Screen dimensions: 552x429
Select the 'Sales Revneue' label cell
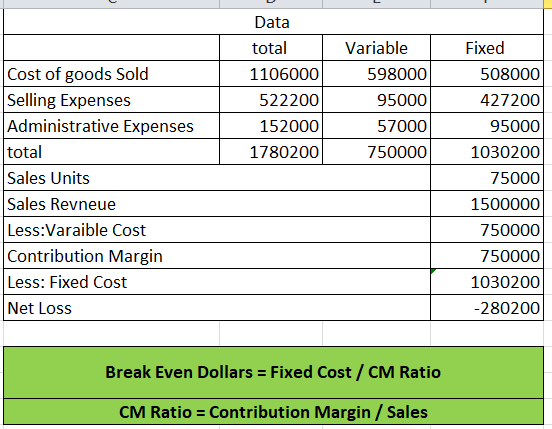(217, 204)
